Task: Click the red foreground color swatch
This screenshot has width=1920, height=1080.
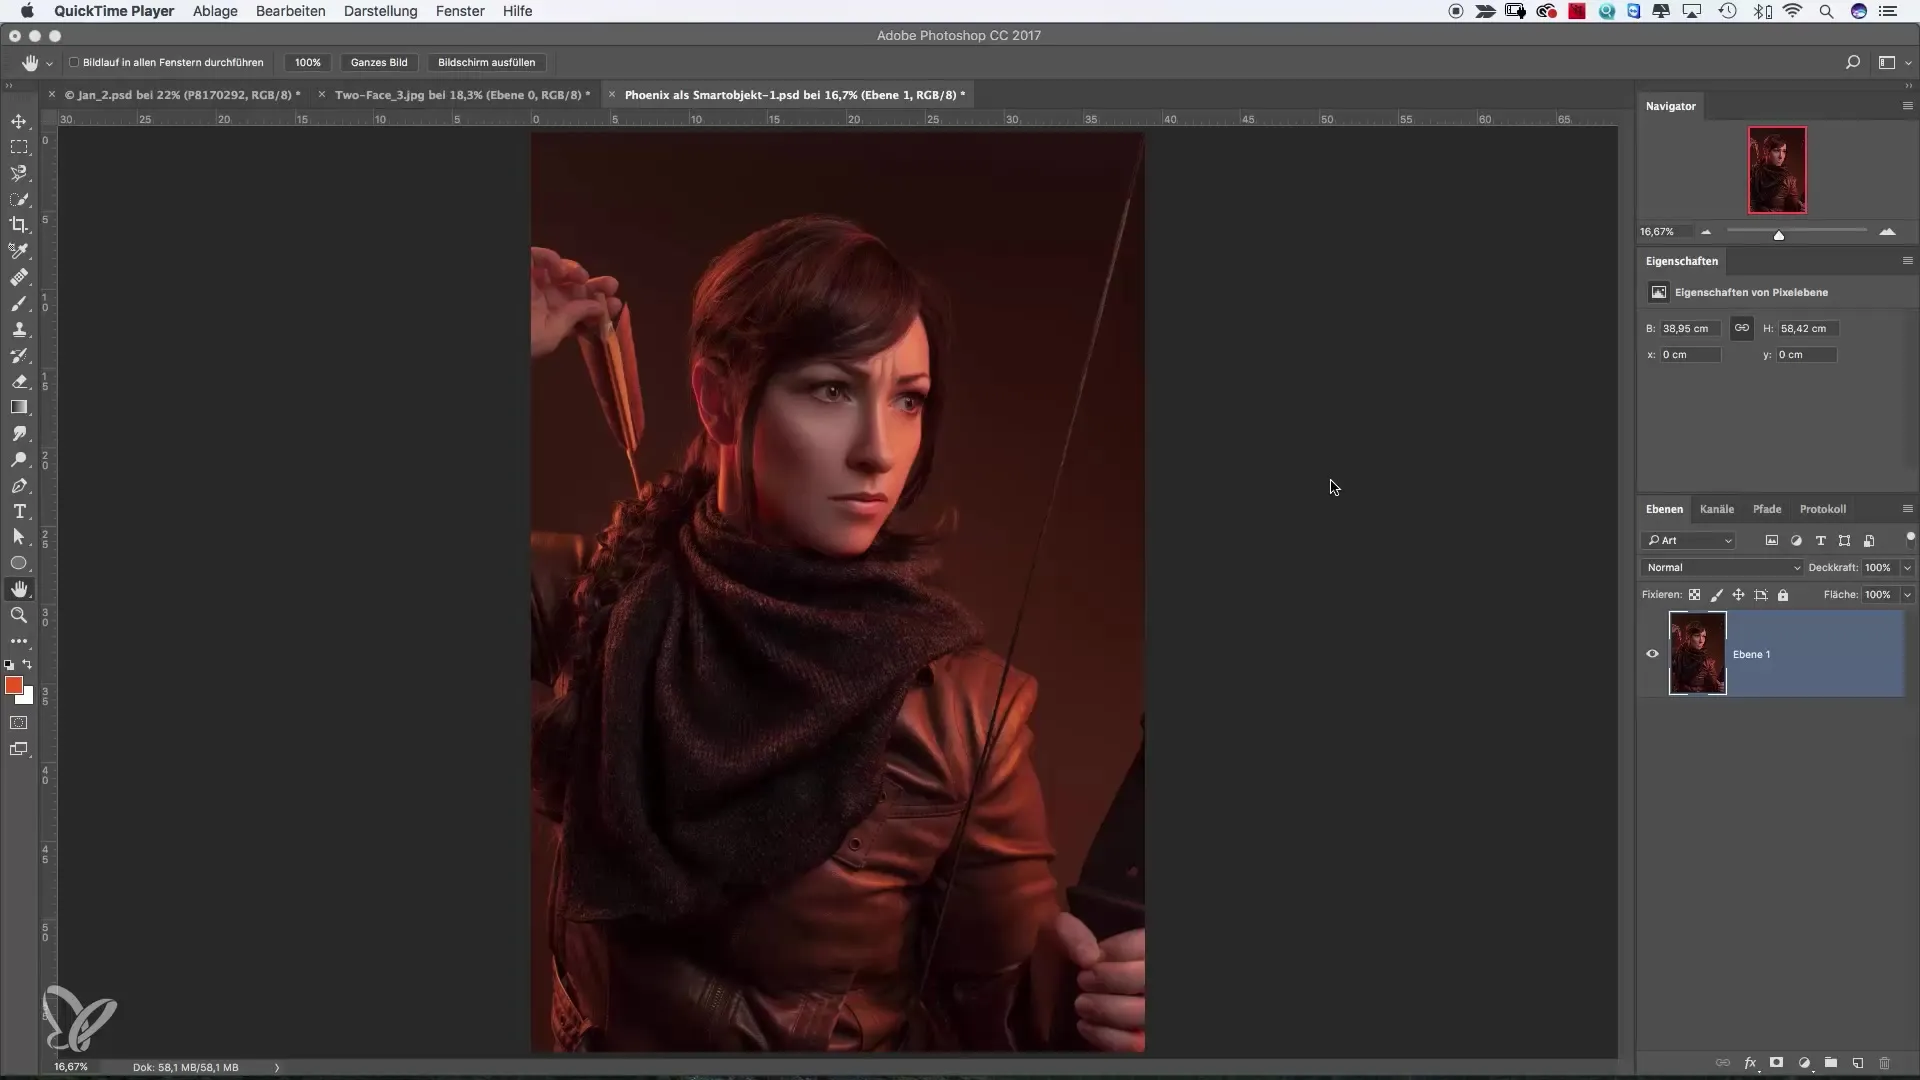Action: coord(13,685)
